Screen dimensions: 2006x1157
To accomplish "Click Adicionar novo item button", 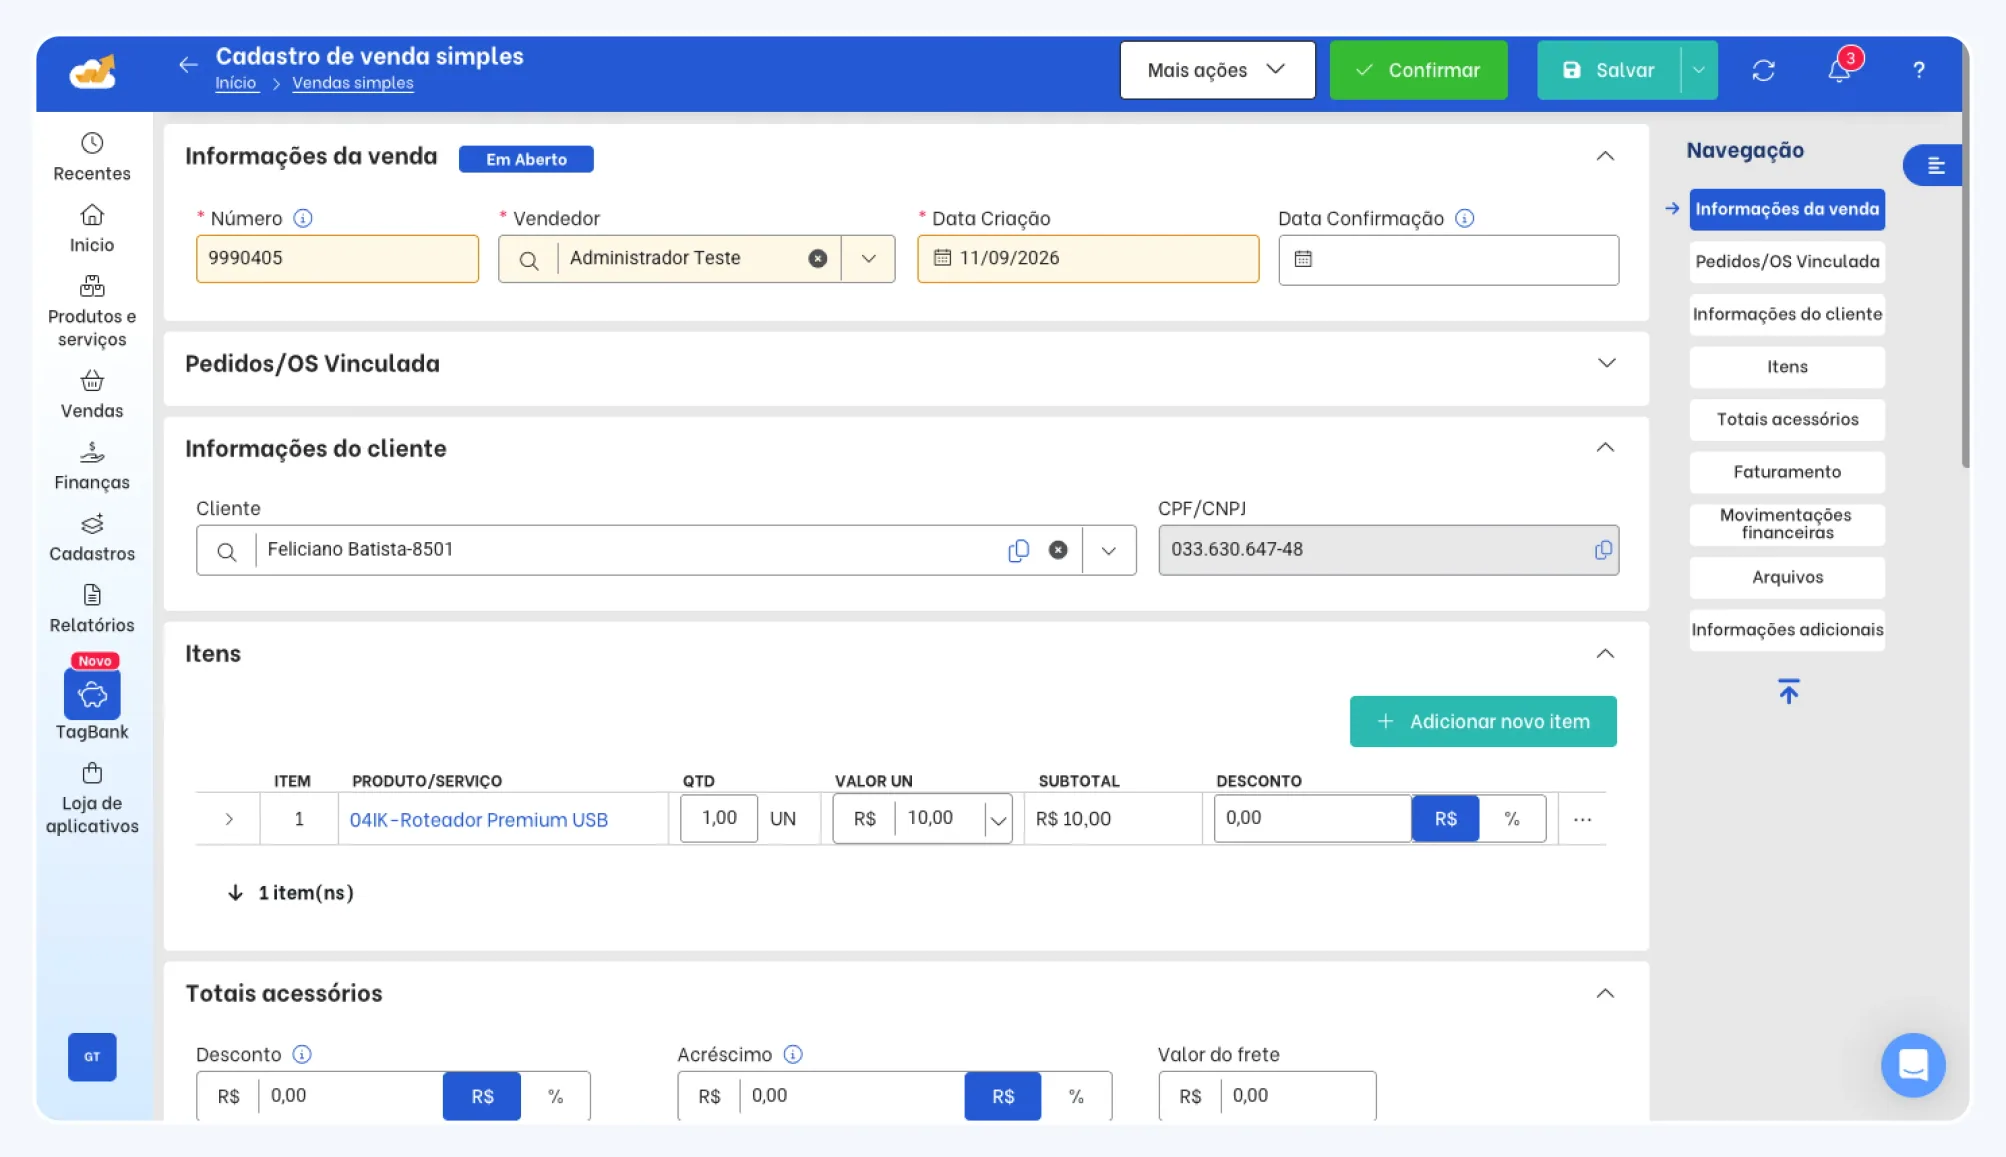I will [x=1482, y=721].
